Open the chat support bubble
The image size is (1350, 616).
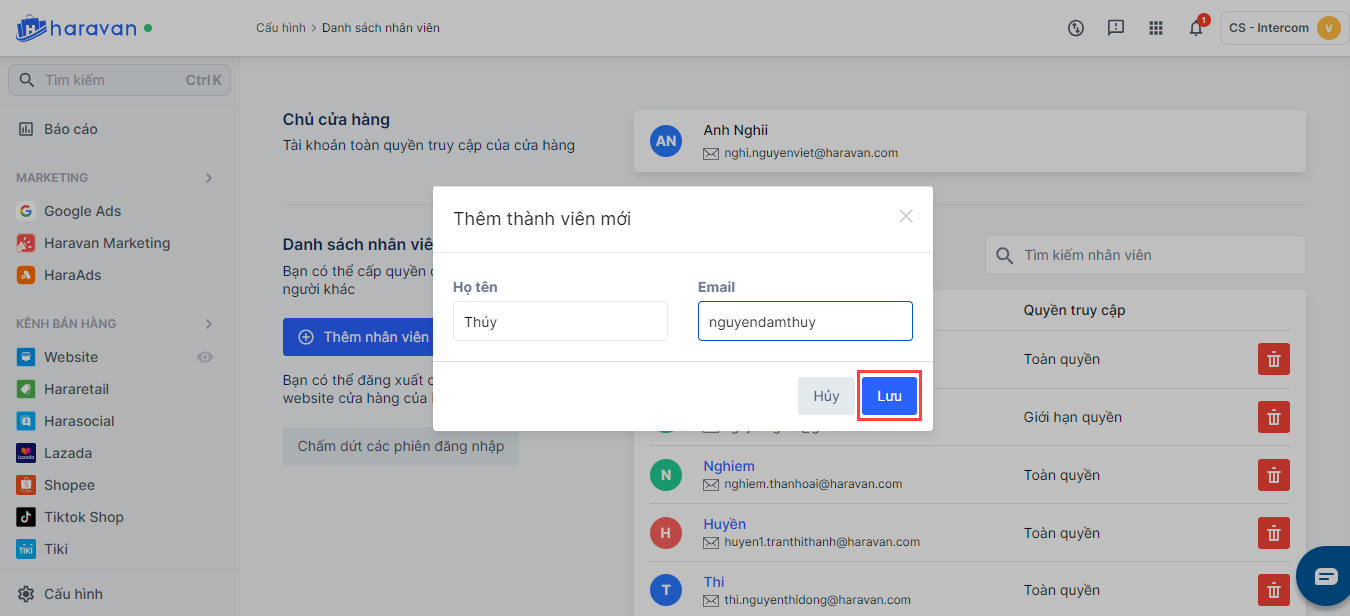point(1325,577)
